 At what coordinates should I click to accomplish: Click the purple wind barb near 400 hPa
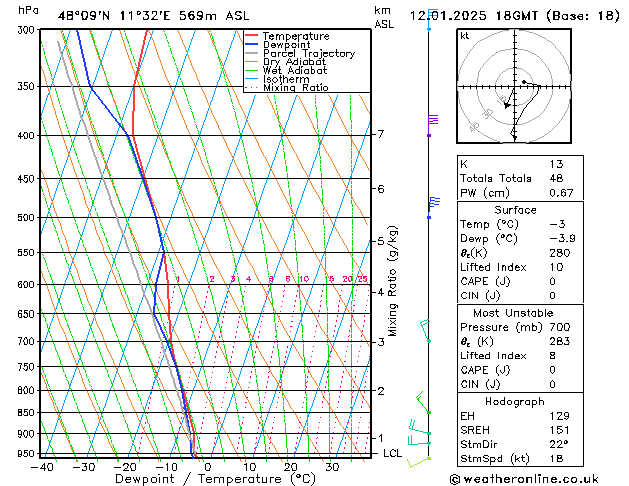432,120
